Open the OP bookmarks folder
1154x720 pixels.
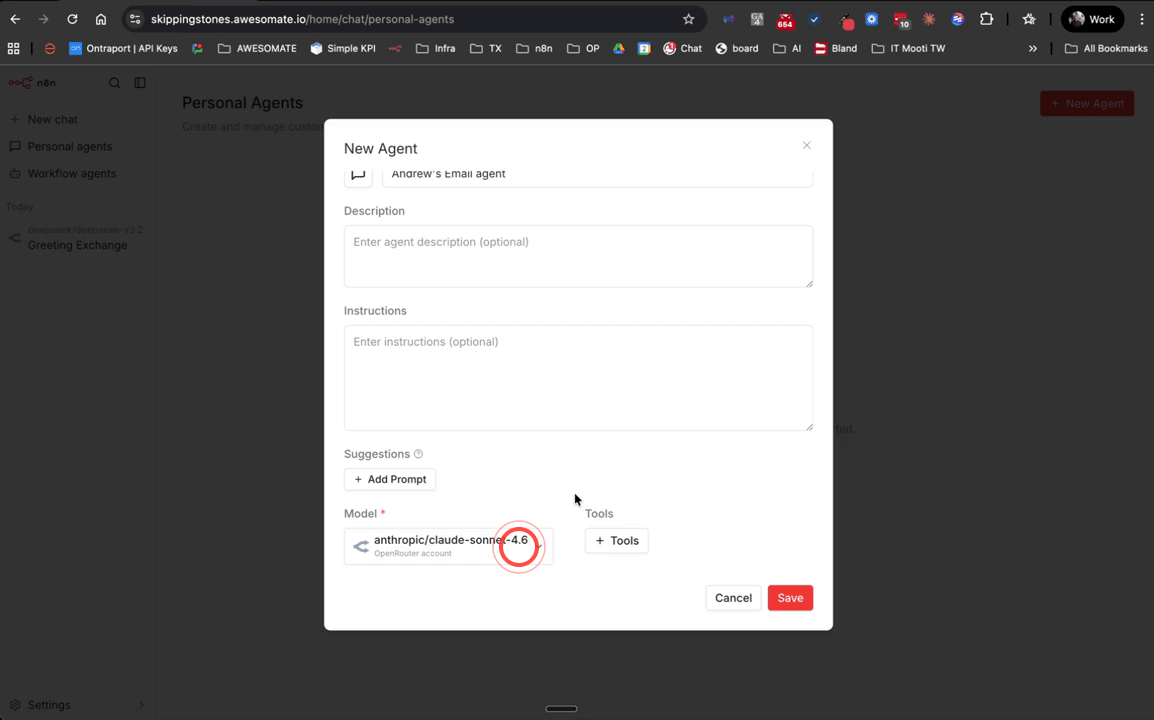click(583, 49)
